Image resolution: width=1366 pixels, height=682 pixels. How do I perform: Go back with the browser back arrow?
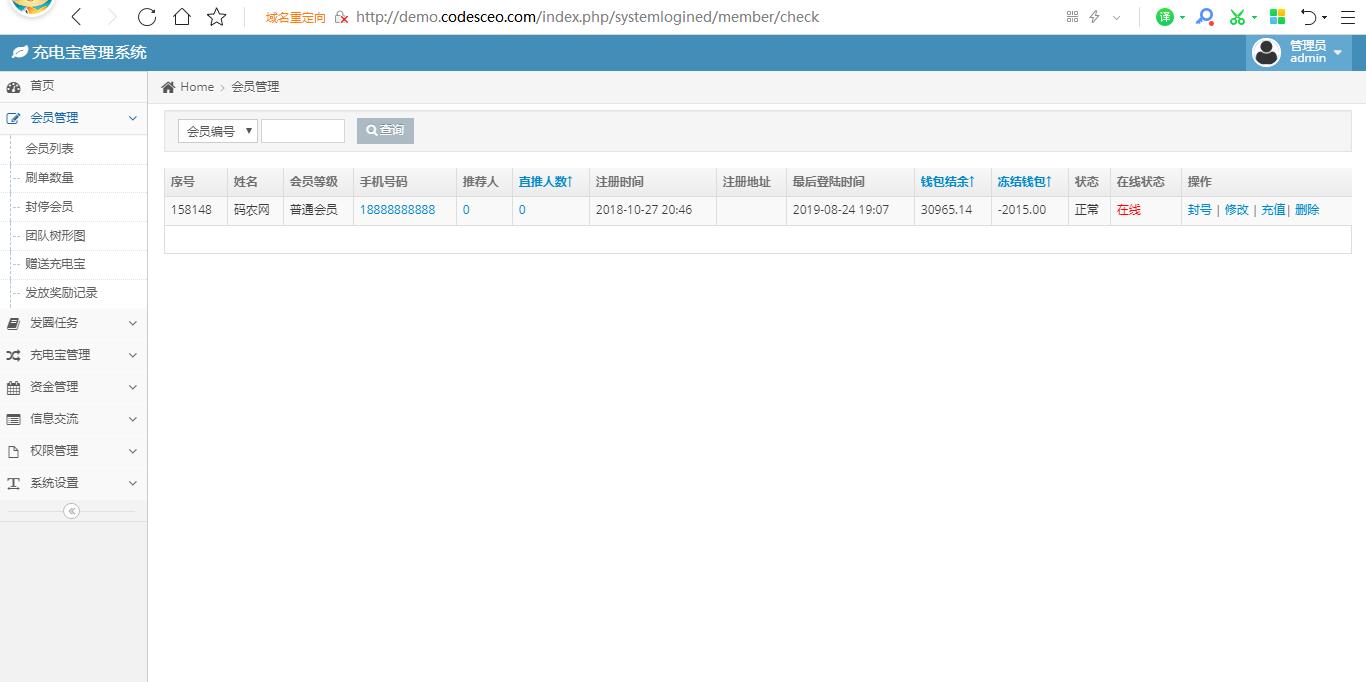click(x=77, y=17)
